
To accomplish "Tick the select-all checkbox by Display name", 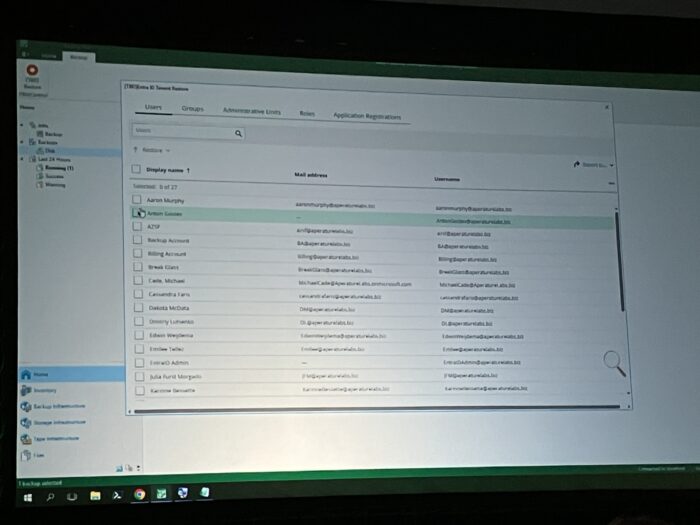I will (x=136, y=169).
